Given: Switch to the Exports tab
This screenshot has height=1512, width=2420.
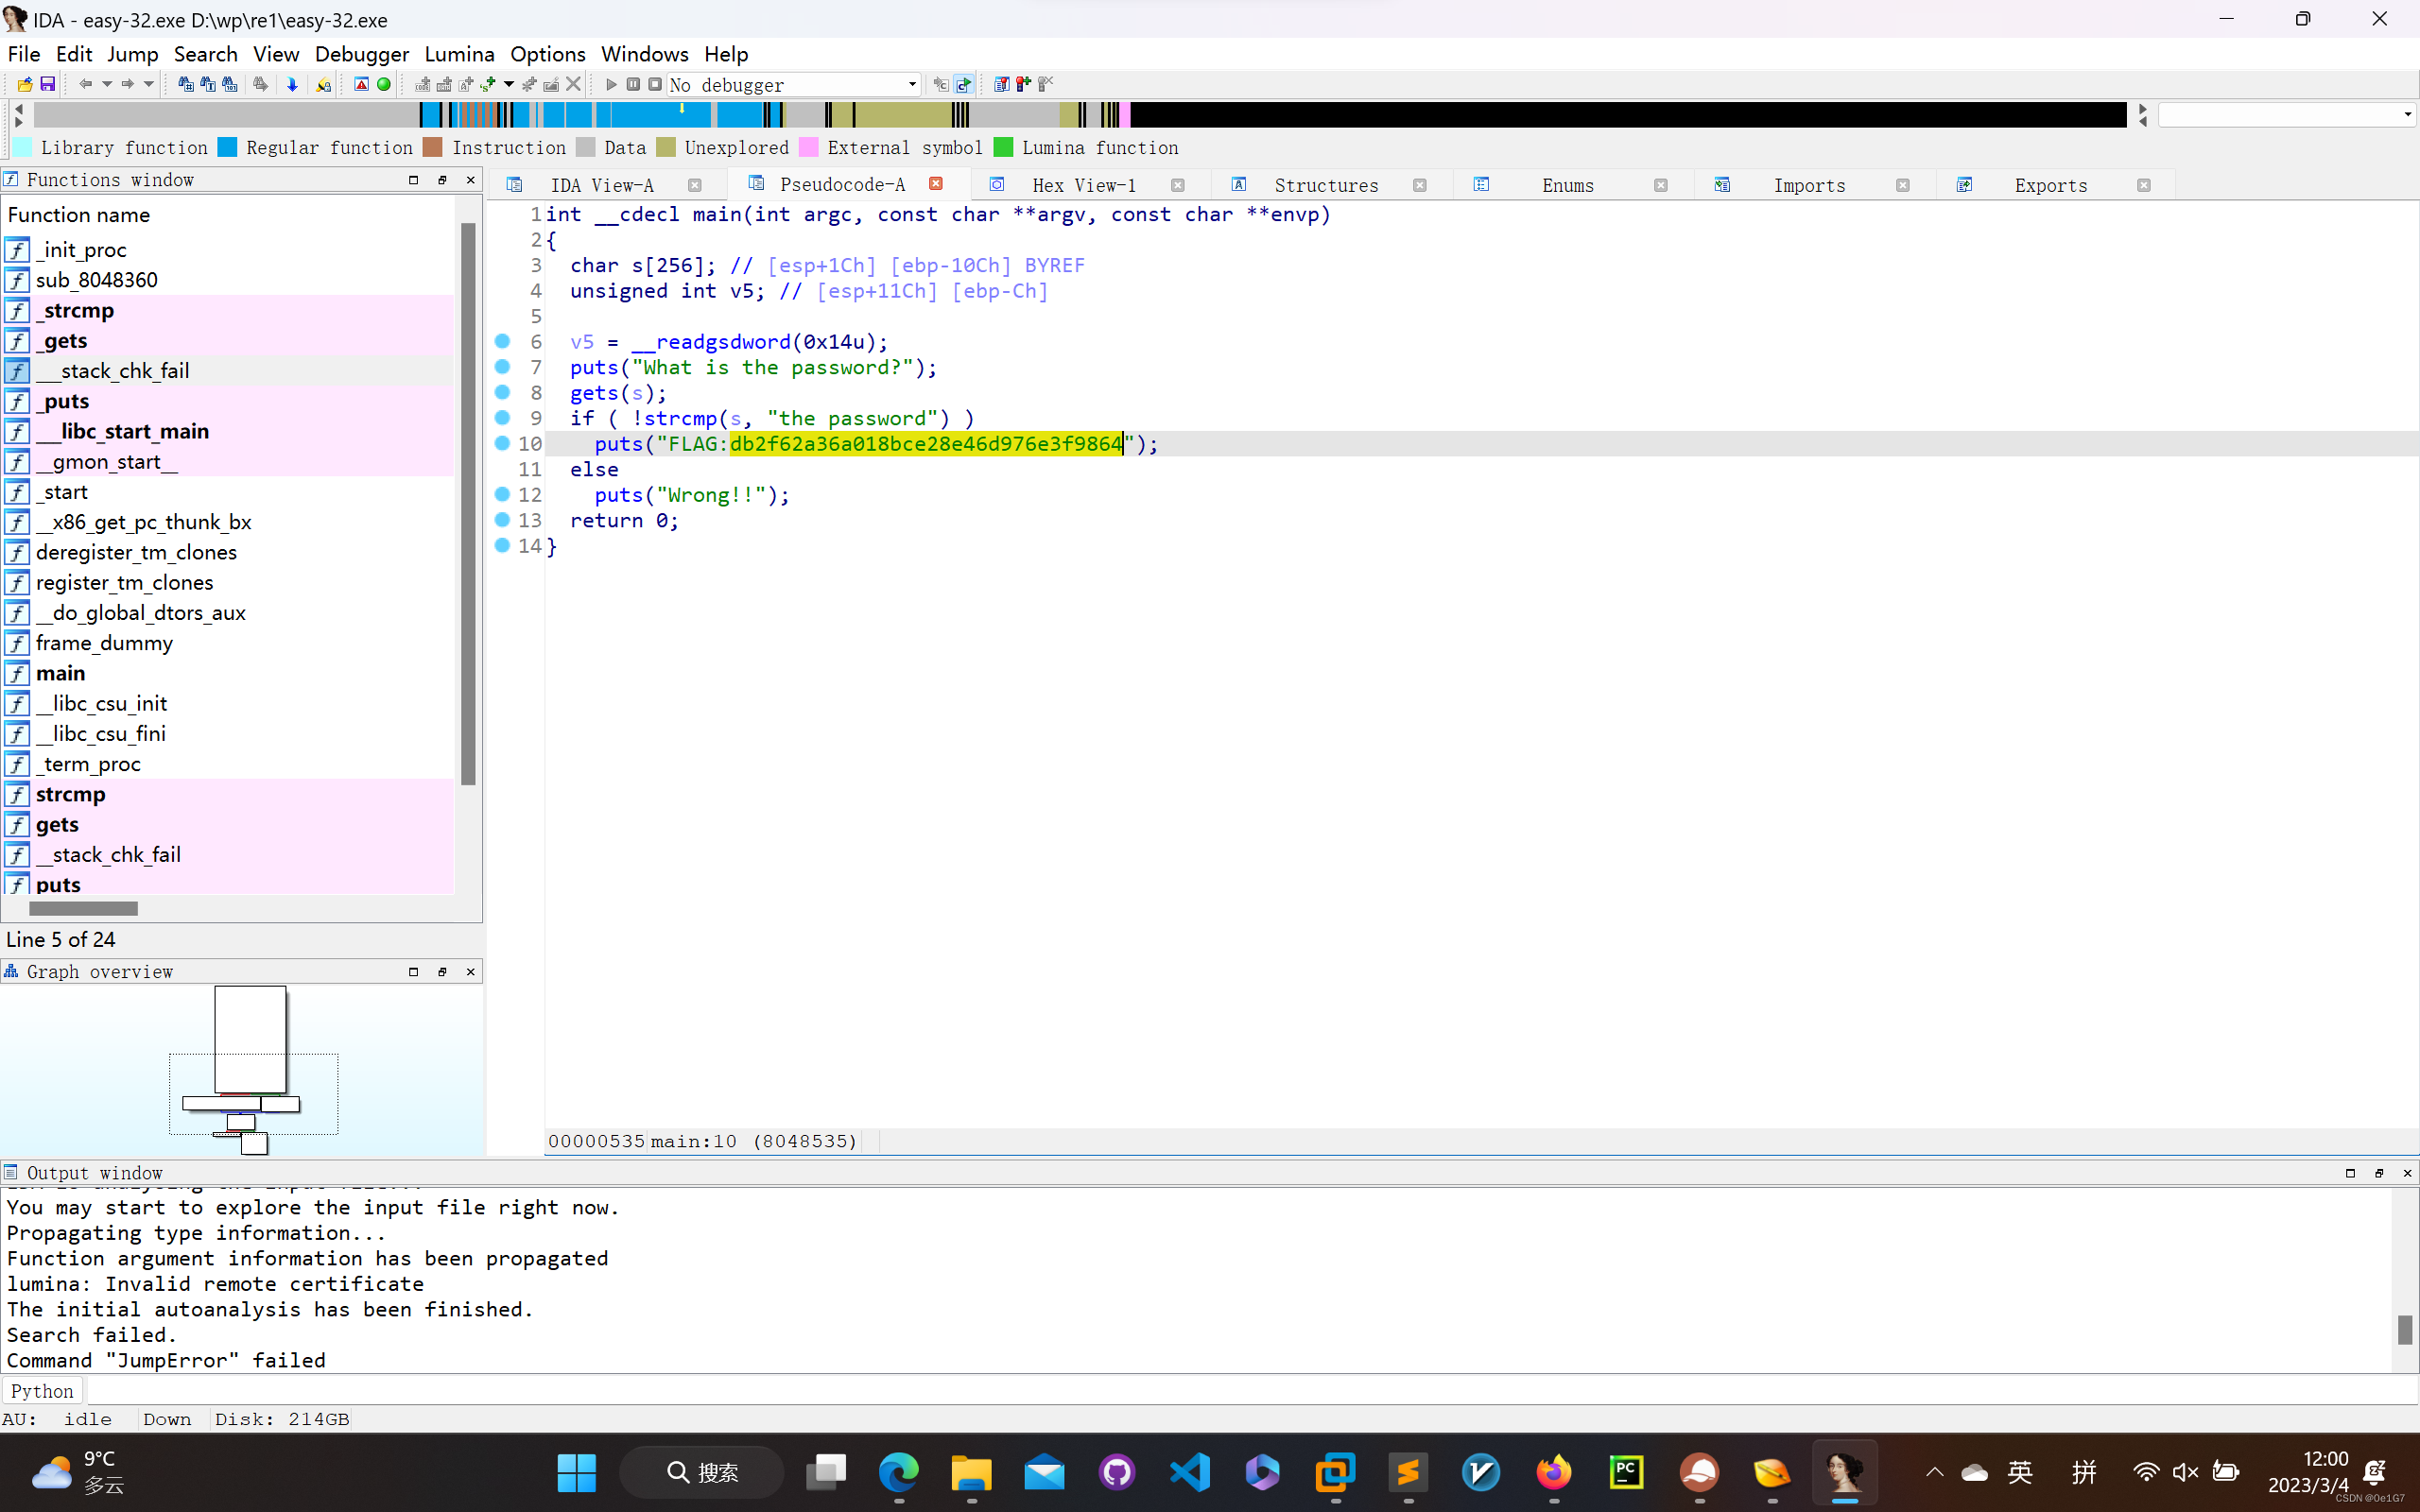Looking at the screenshot, I should point(2051,185).
